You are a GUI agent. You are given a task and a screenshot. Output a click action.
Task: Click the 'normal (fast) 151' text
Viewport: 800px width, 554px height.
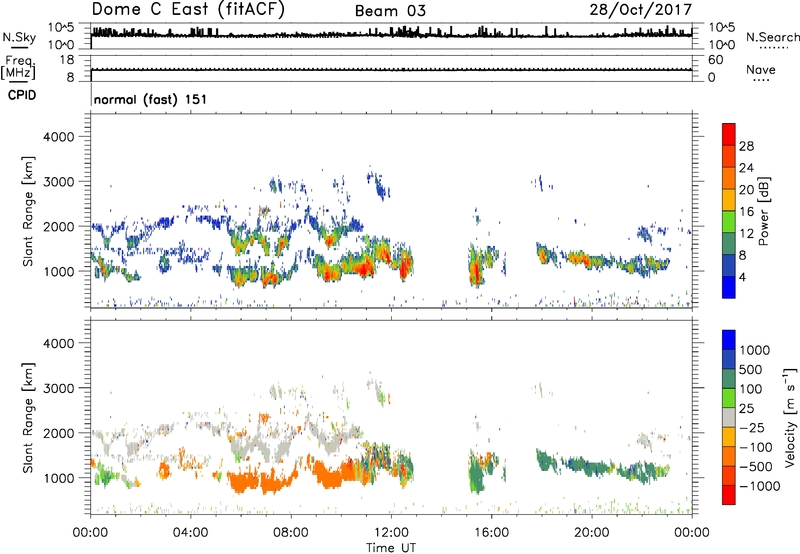pyautogui.click(x=150, y=99)
